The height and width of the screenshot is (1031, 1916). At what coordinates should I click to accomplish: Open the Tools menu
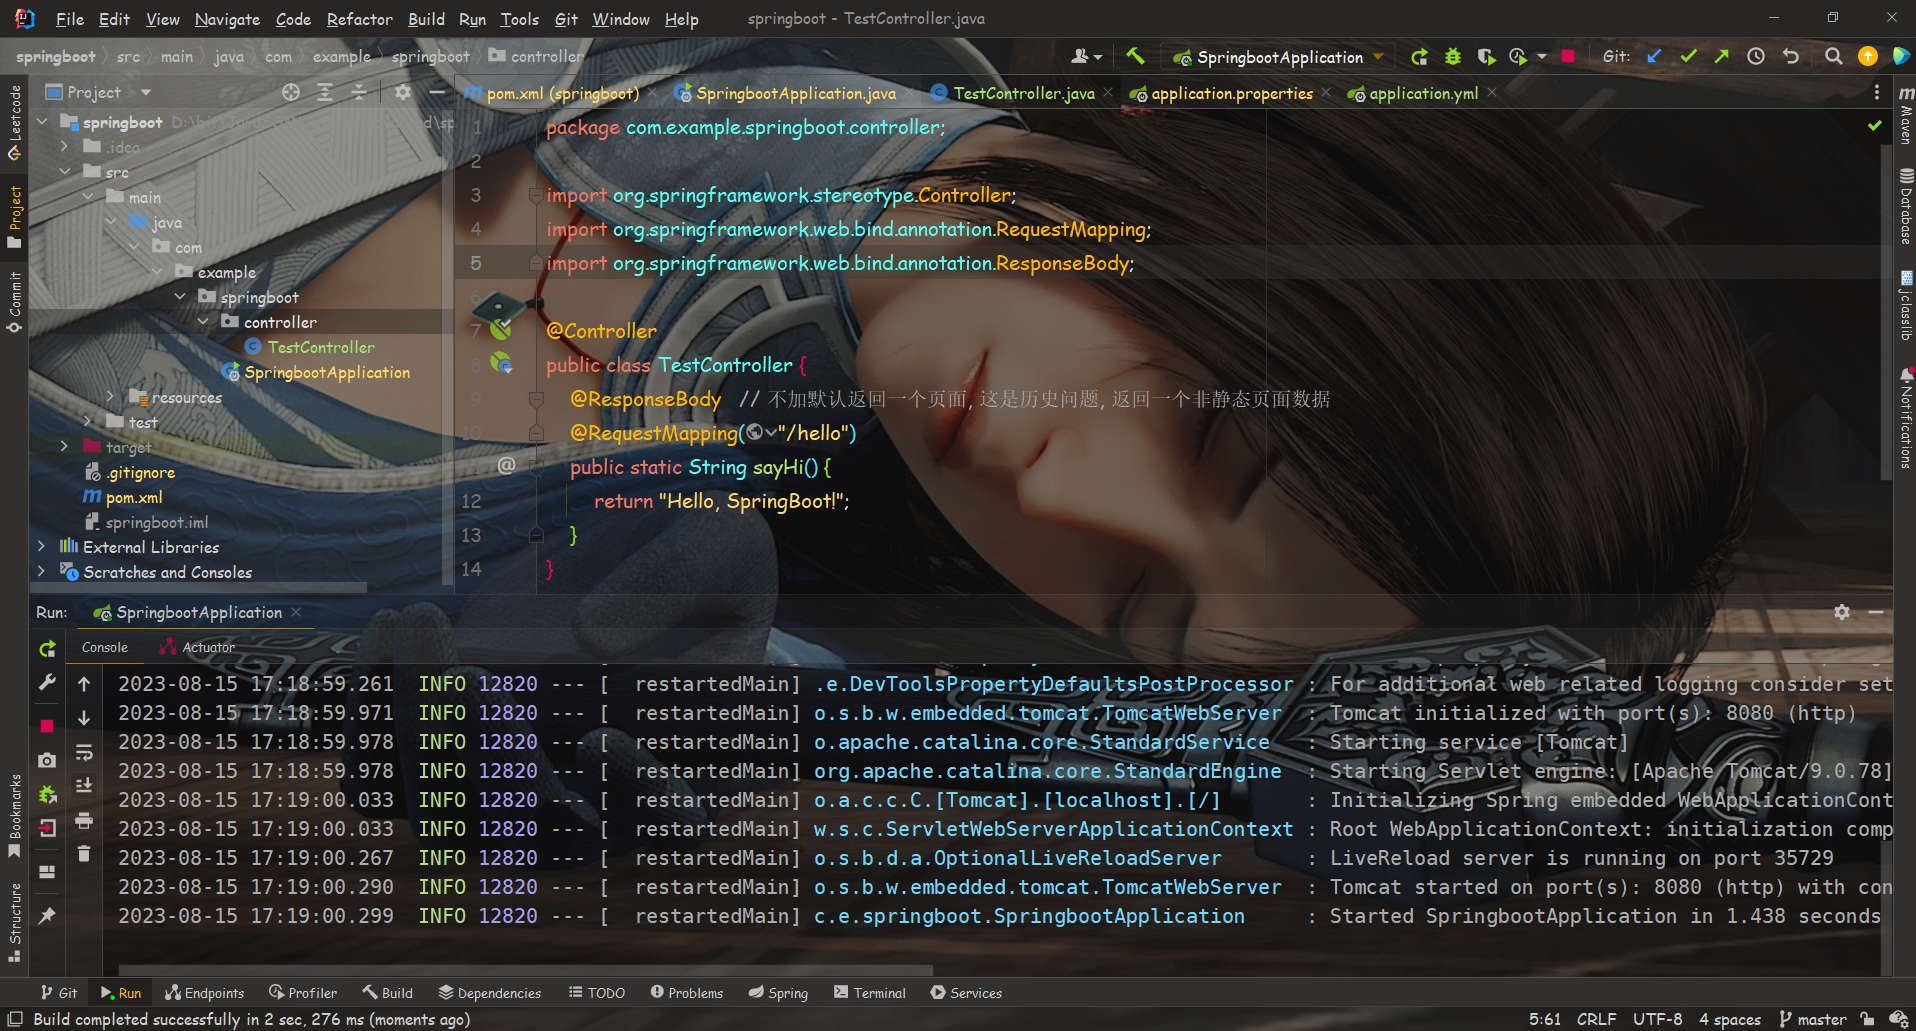pos(519,19)
